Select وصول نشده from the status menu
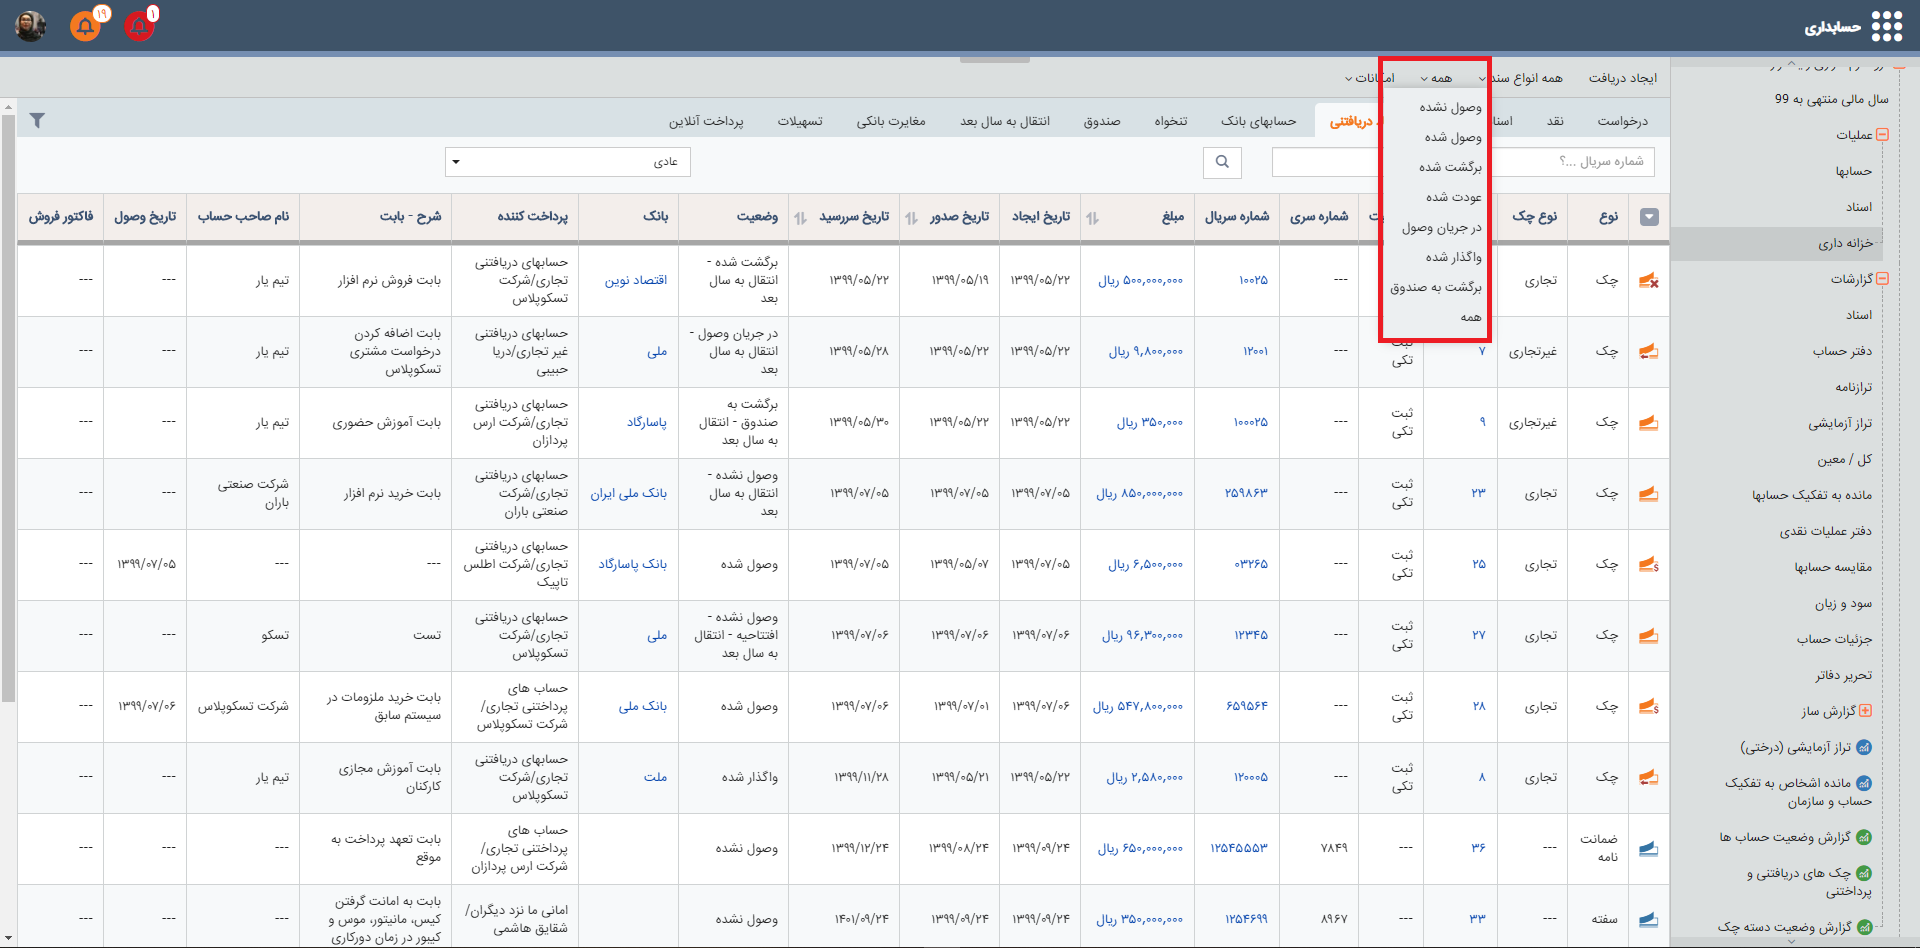Screen dimensions: 1920x948 [1450, 107]
